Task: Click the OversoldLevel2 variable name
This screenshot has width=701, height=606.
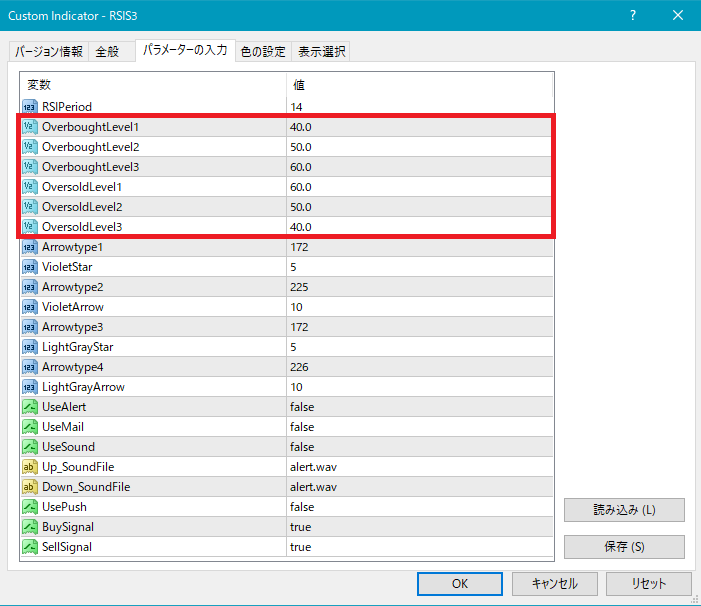Action: click(x=82, y=207)
